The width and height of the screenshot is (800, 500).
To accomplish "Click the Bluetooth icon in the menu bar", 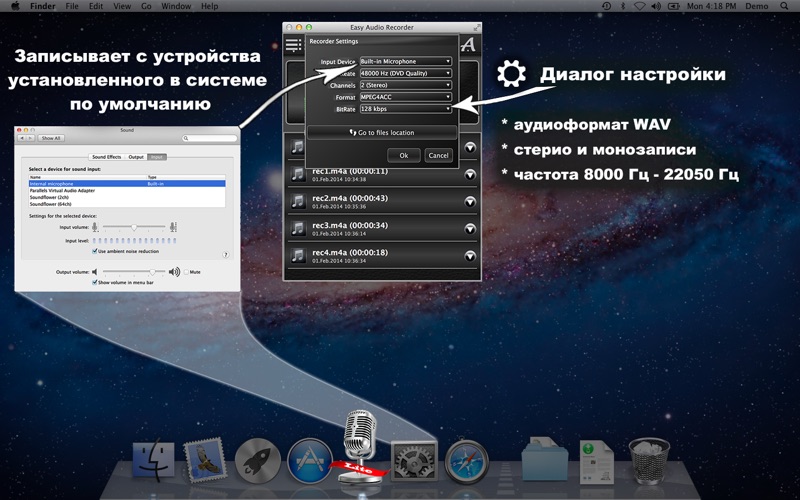I will coord(622,6).
